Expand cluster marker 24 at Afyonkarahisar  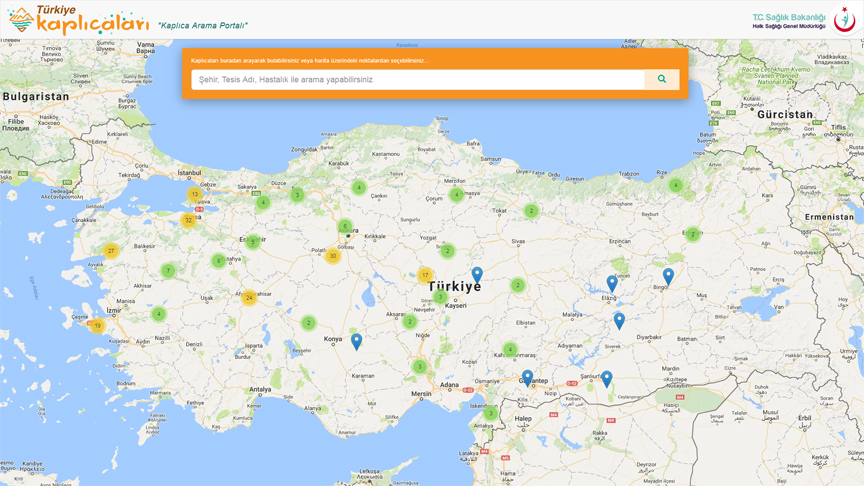click(x=249, y=298)
